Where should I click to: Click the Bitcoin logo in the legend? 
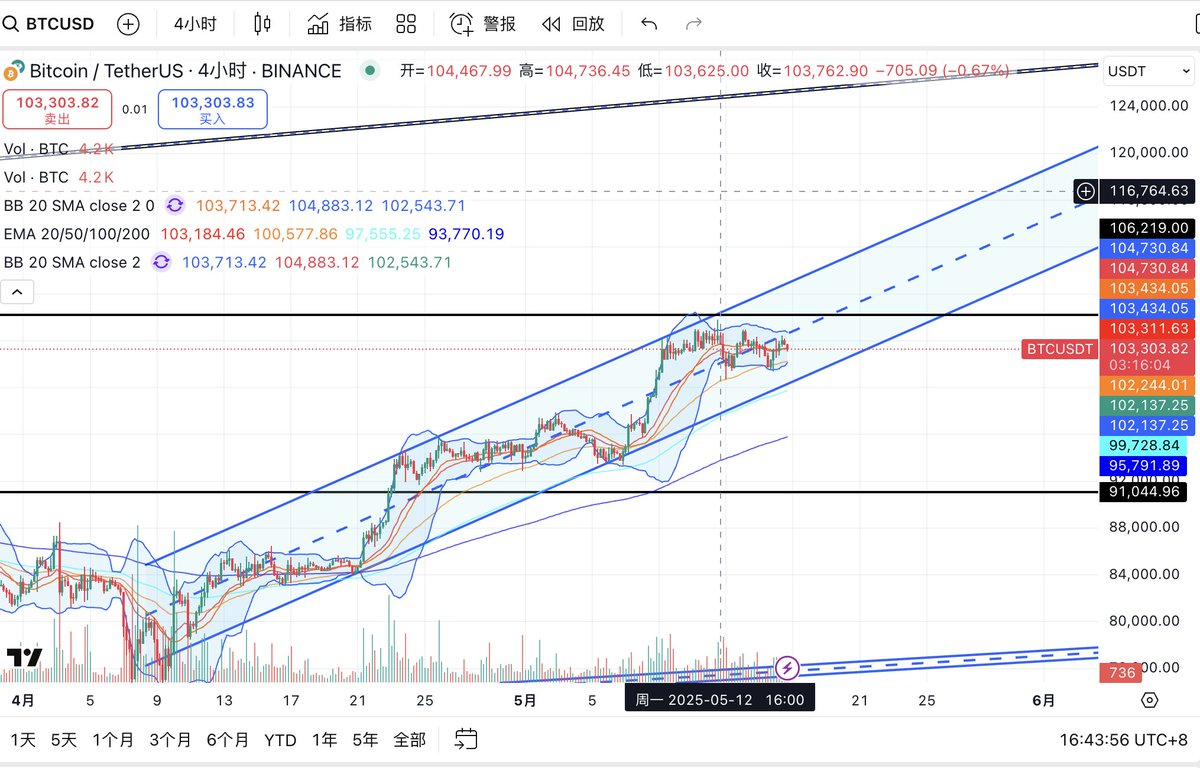click(x=14, y=71)
